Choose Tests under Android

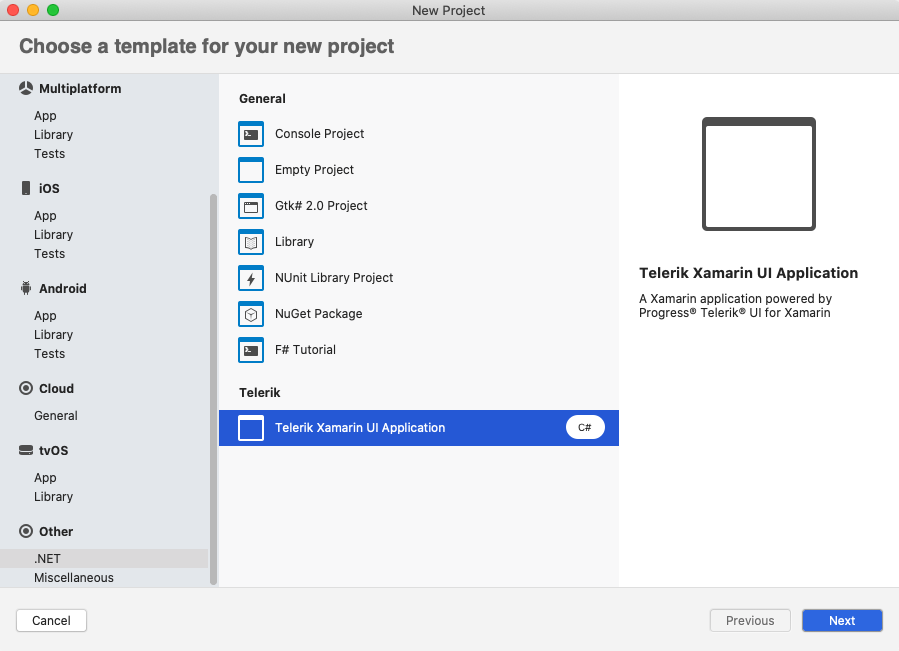click(49, 353)
